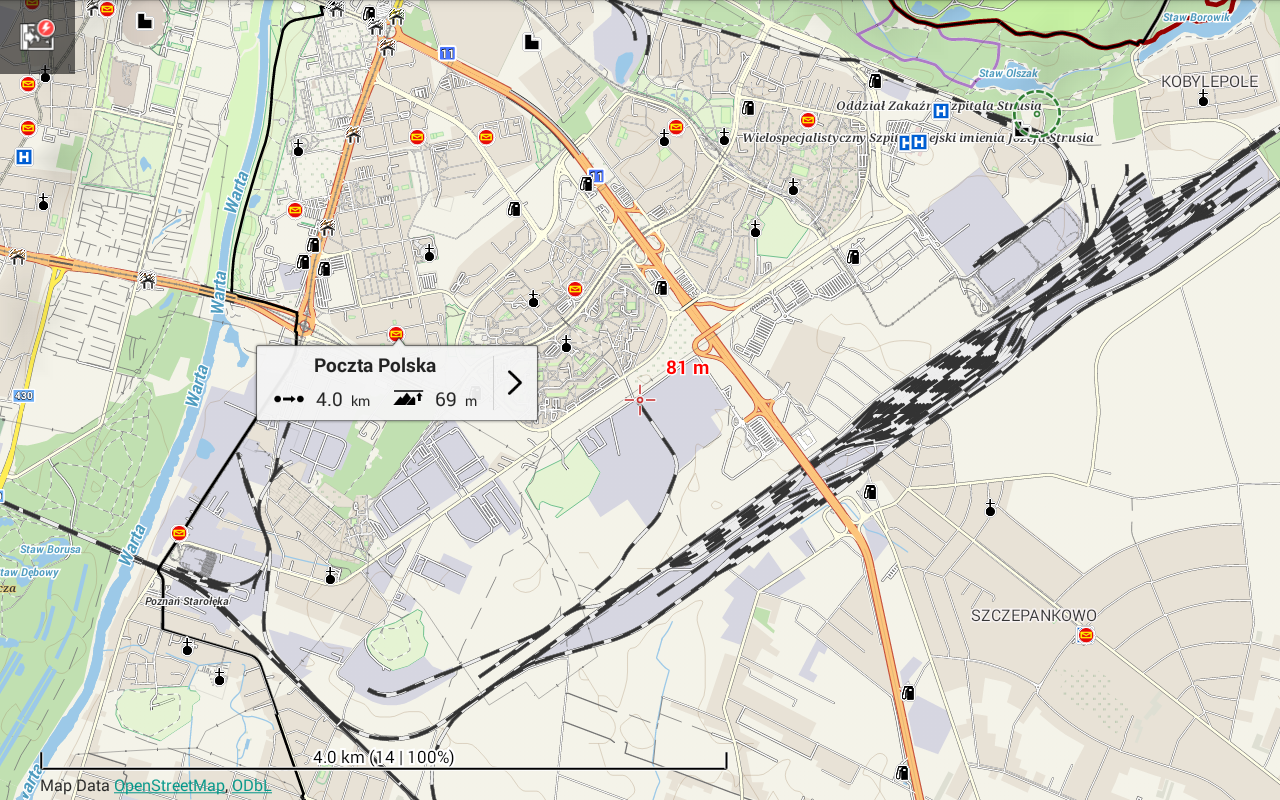This screenshot has width=1280, height=800.
Task: Tap the blue hospital H icon at left edge
Action: point(24,157)
